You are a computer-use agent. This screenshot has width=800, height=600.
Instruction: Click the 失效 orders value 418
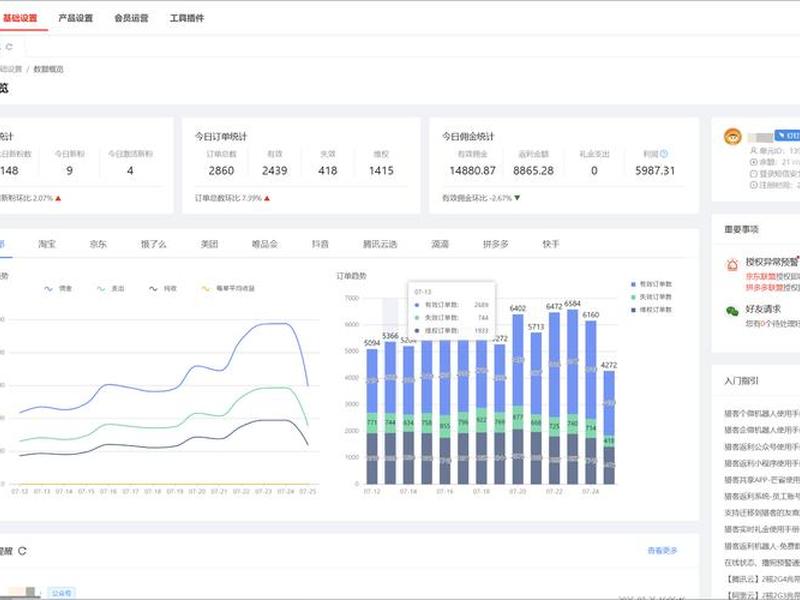point(328,170)
